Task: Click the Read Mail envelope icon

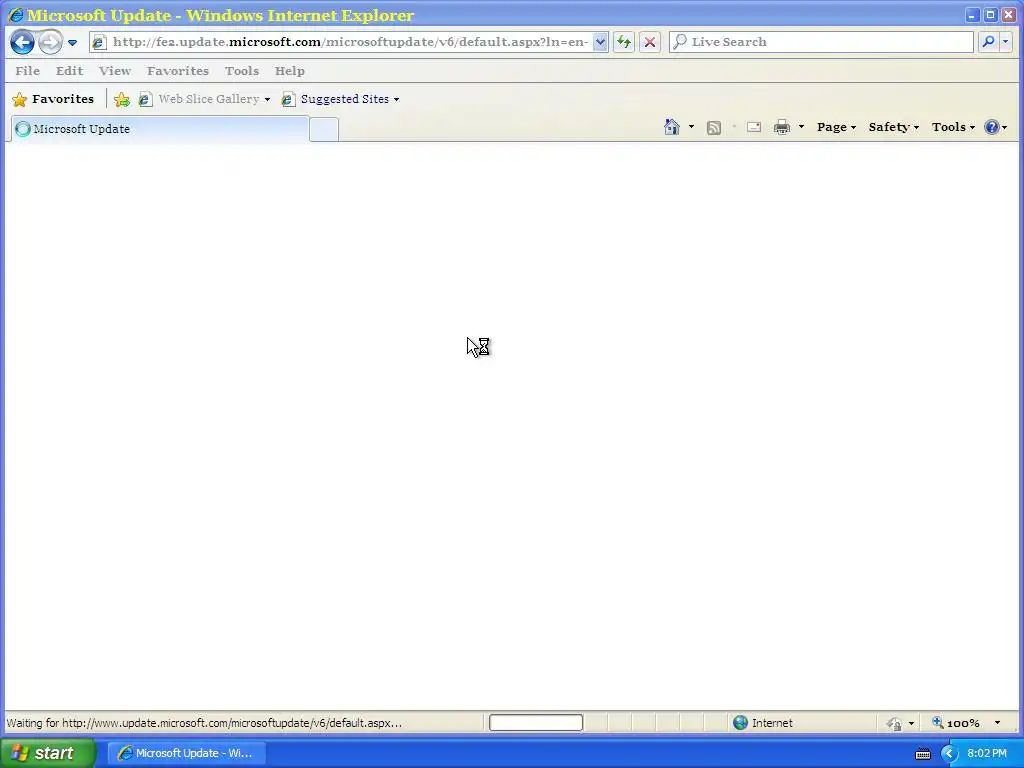Action: click(x=754, y=127)
